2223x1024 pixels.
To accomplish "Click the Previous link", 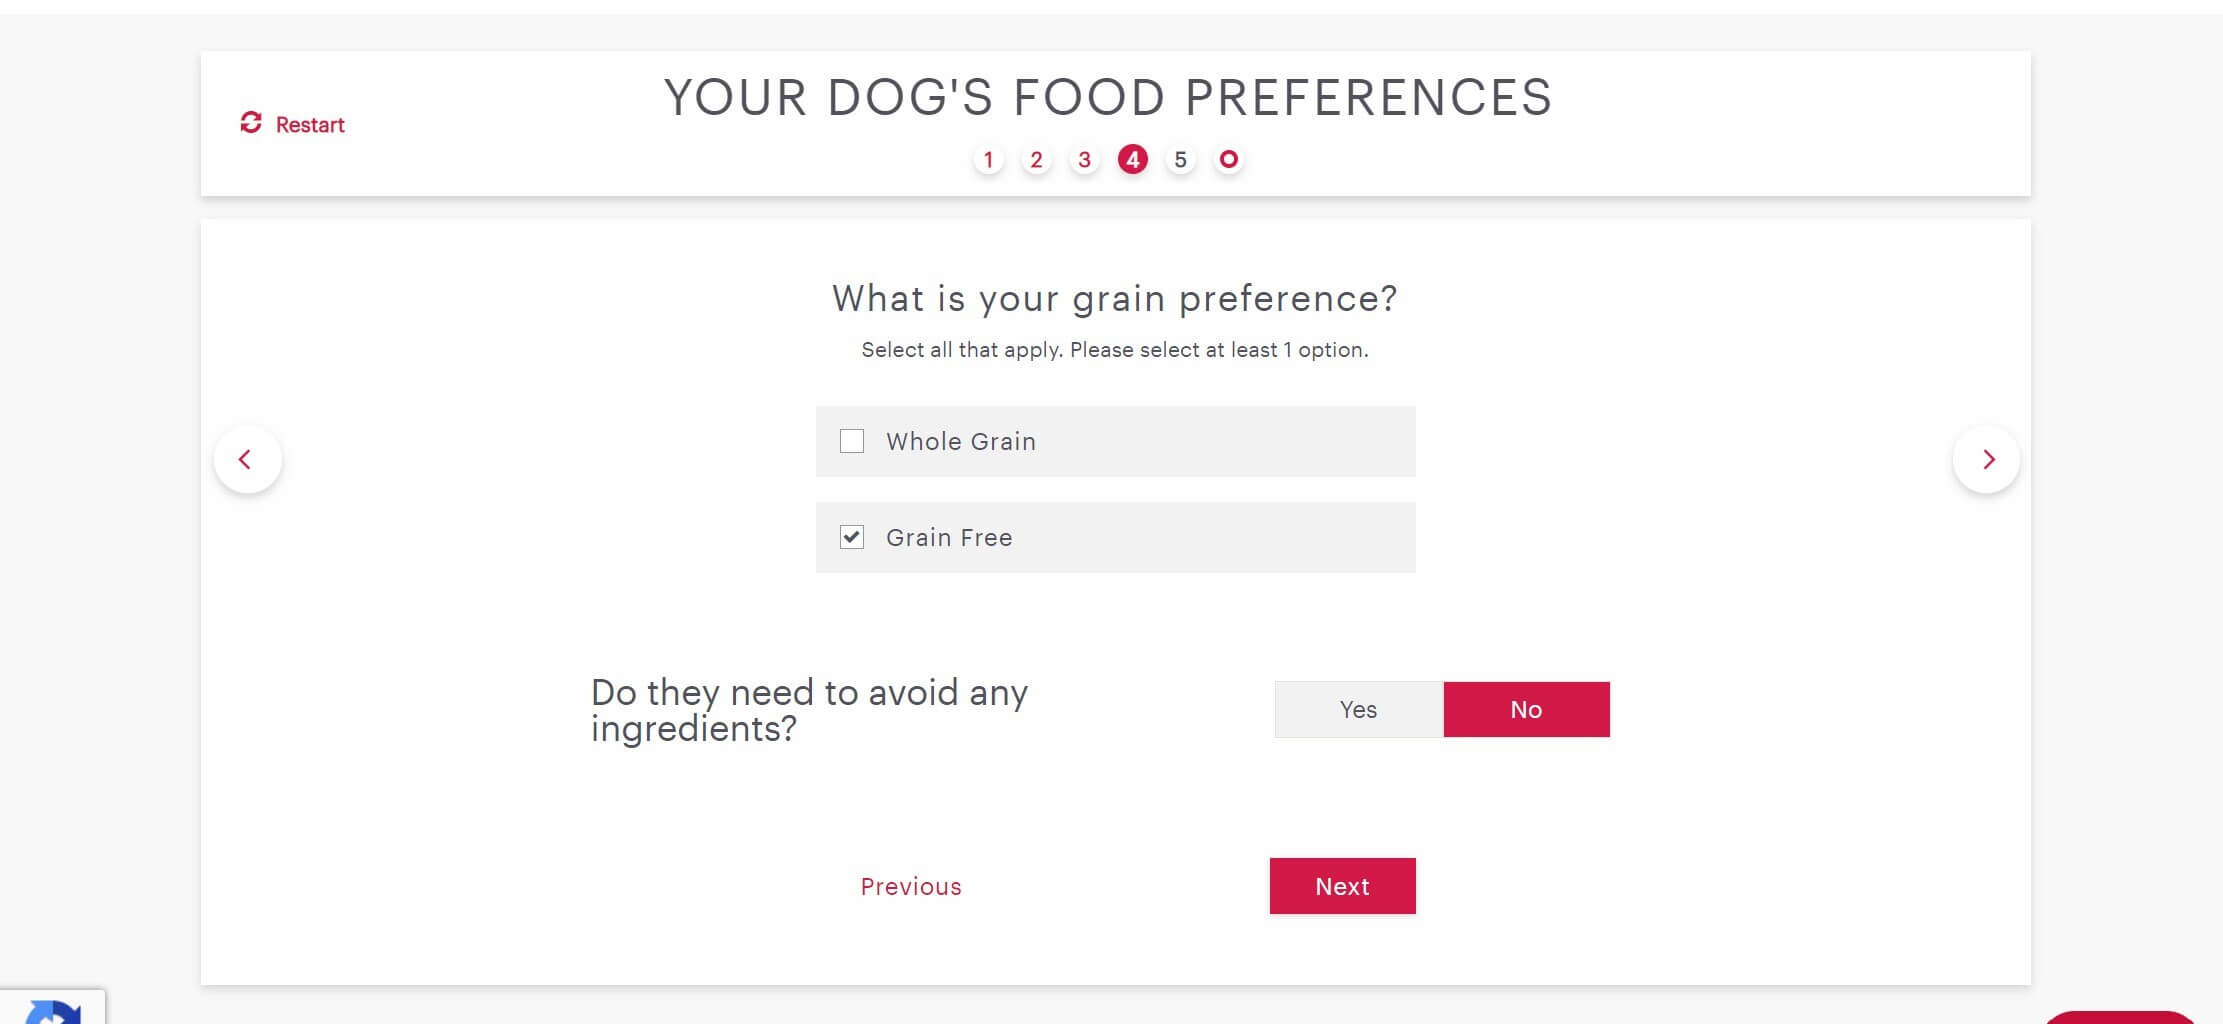I will (x=911, y=886).
